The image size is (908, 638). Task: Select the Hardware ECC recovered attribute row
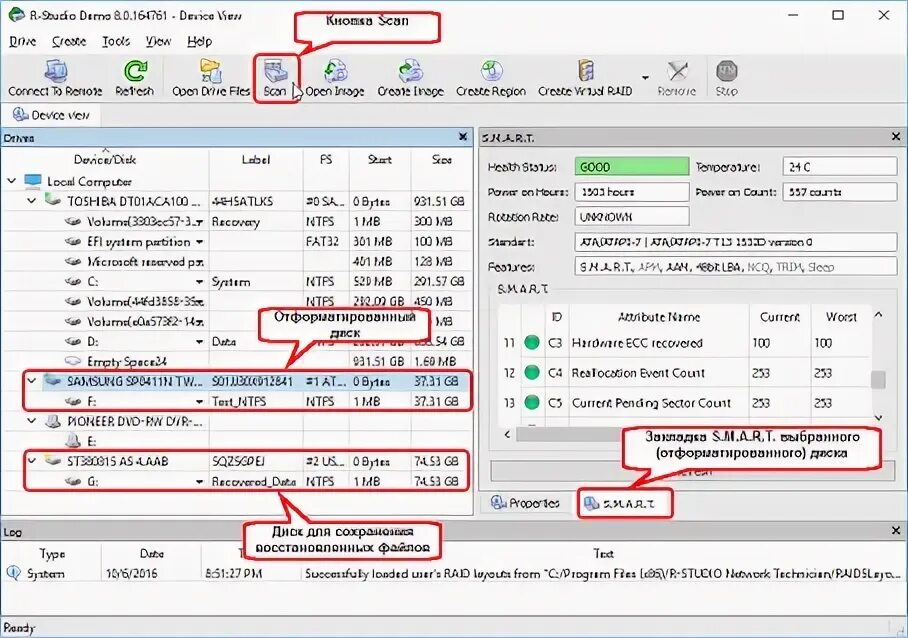pyautogui.click(x=684, y=343)
